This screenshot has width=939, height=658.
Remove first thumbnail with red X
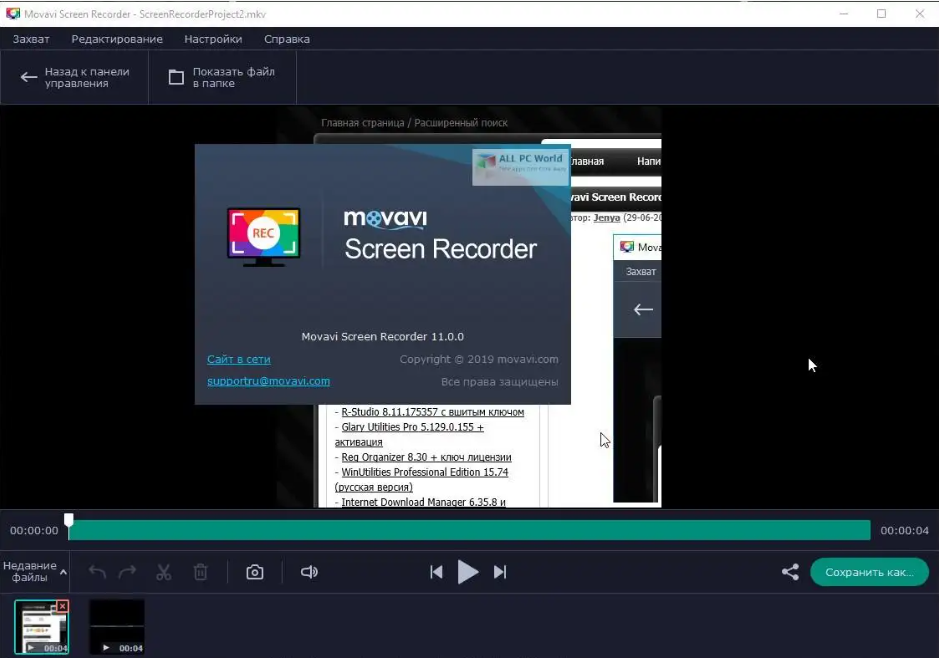63,606
